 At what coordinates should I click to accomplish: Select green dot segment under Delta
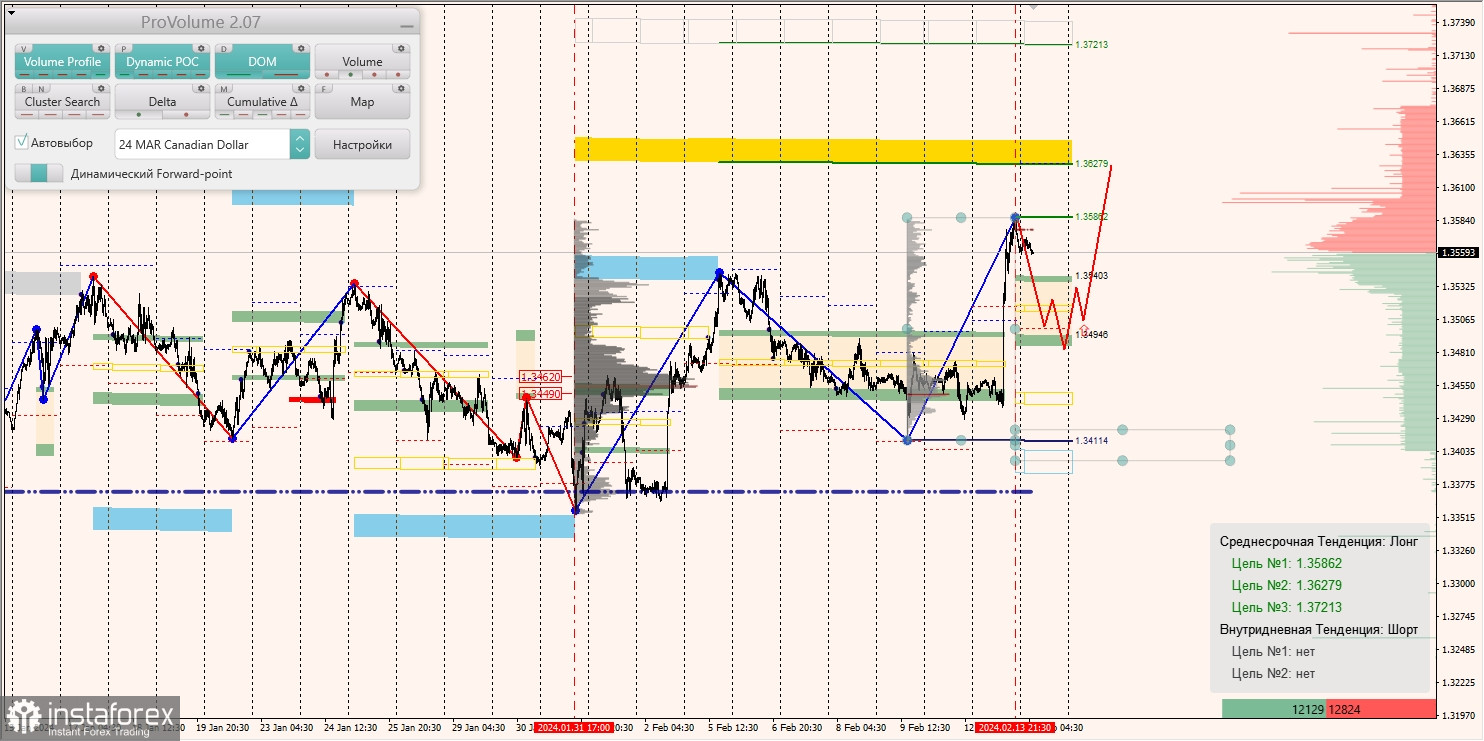point(138,115)
